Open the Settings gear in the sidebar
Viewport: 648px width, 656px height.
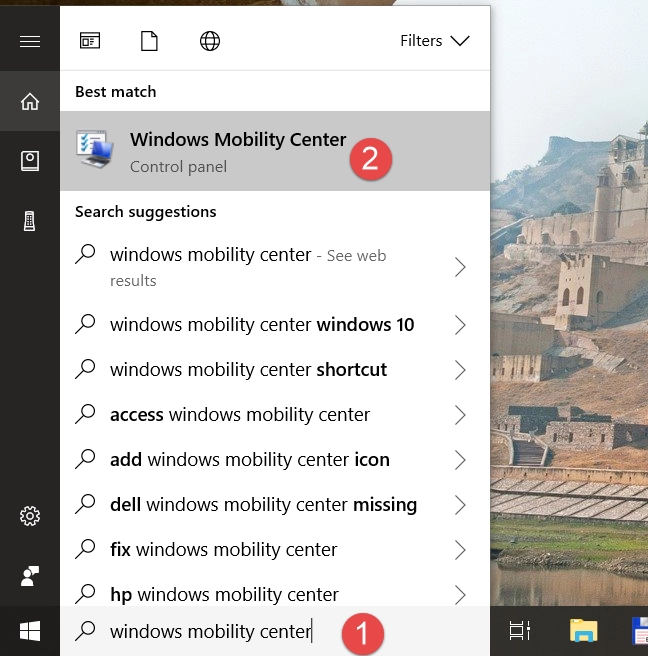pyautogui.click(x=30, y=516)
